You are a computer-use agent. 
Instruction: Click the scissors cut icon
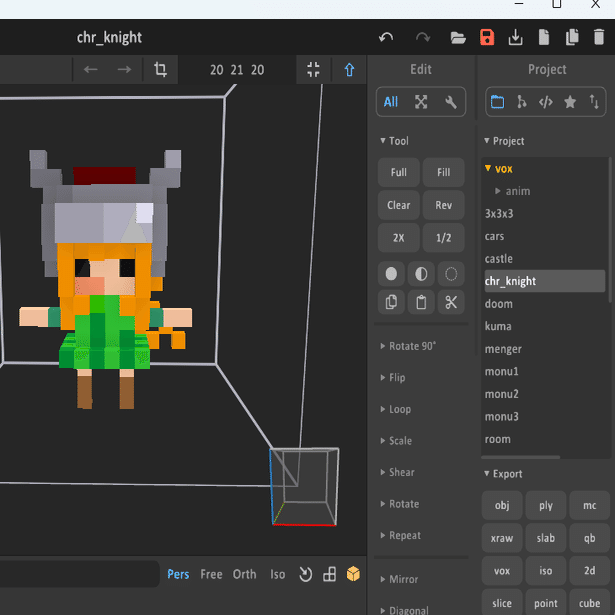click(451, 302)
